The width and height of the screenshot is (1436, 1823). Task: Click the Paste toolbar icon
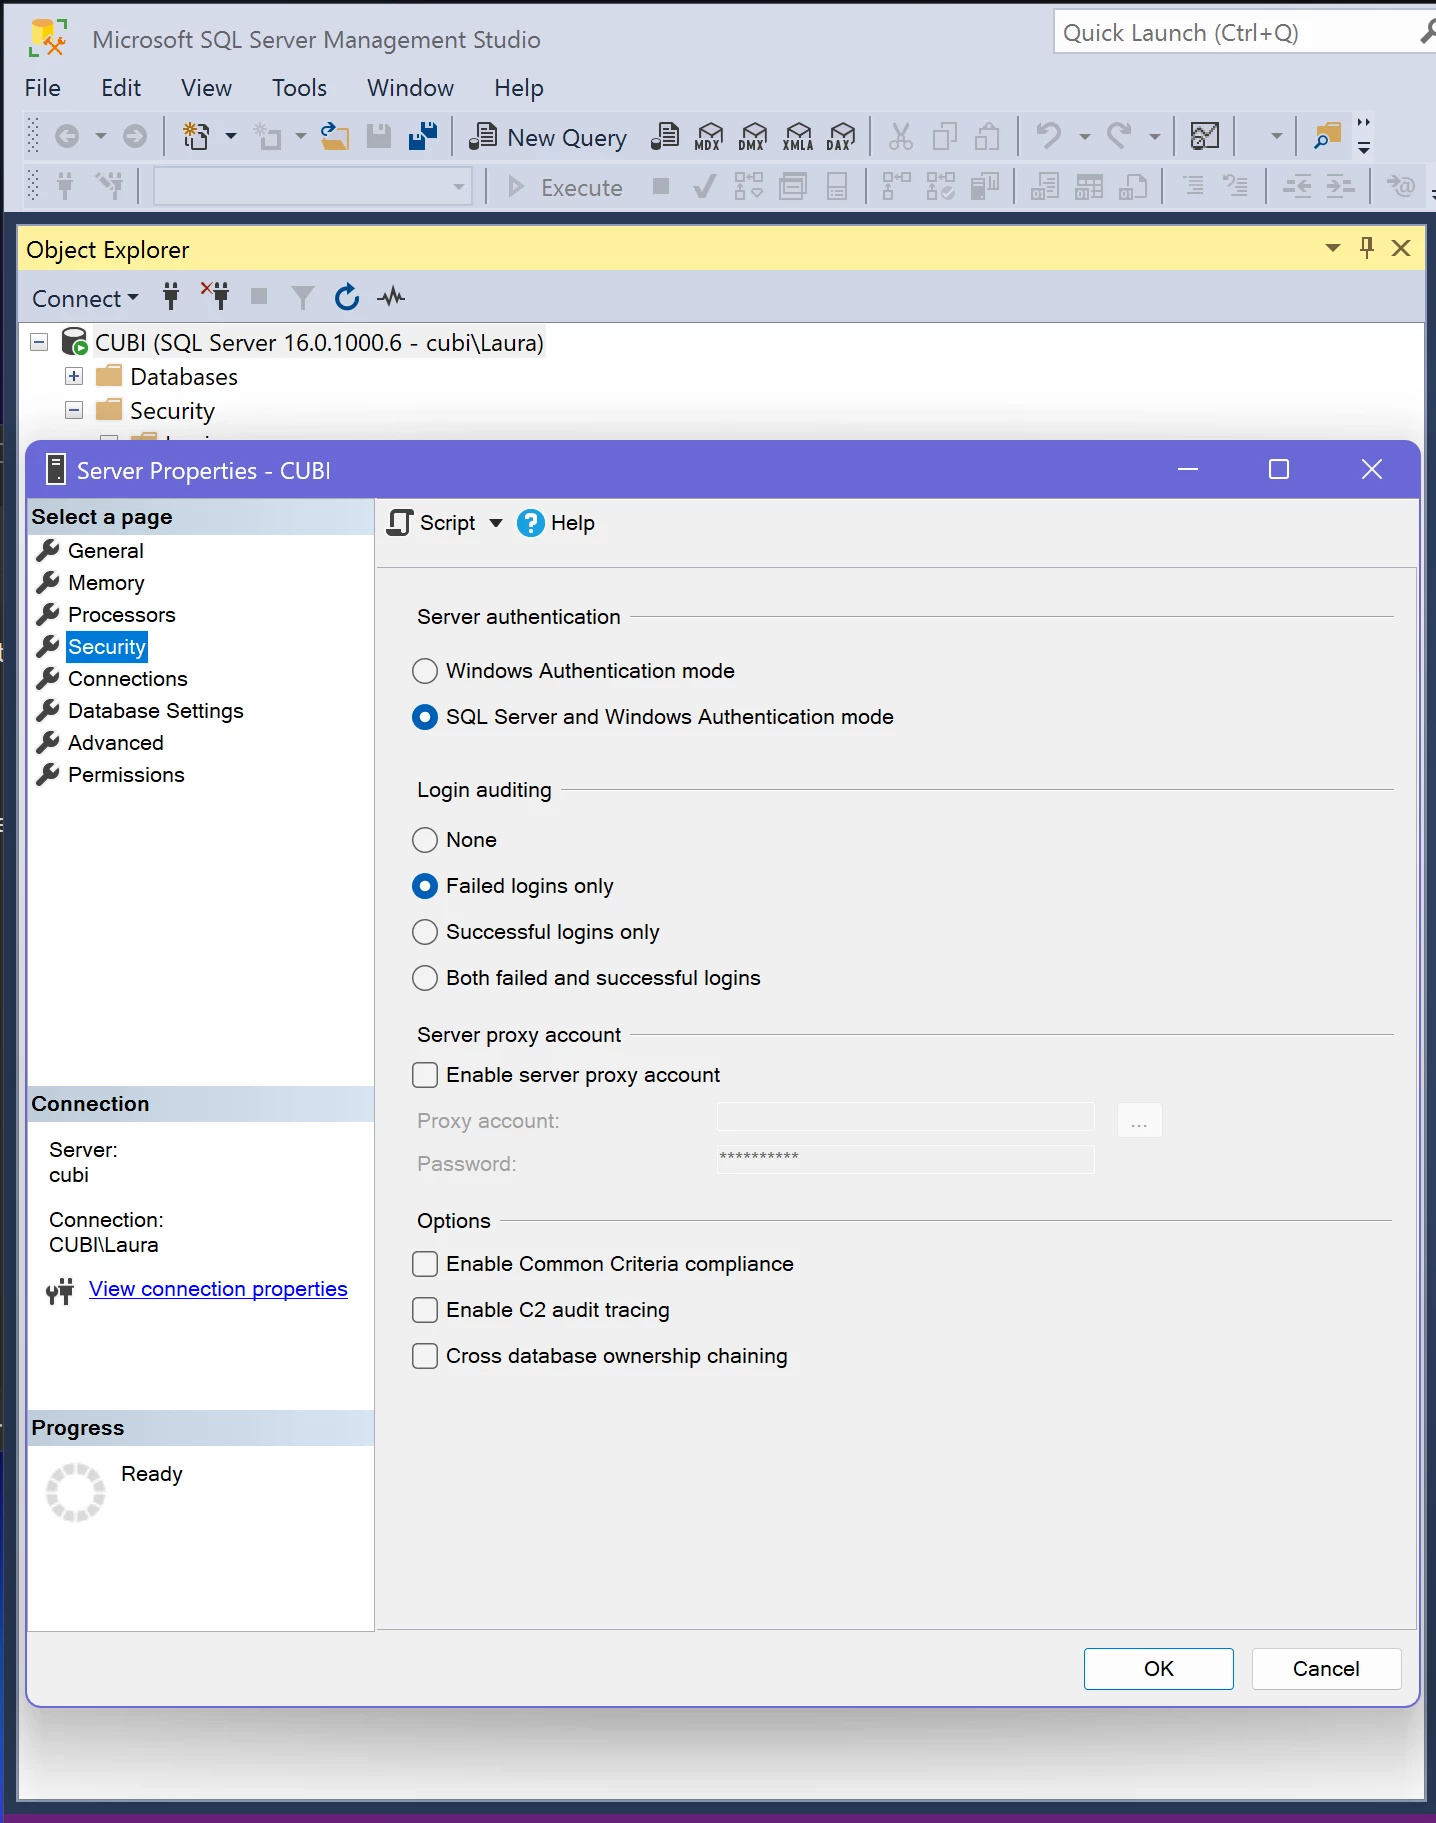988,136
